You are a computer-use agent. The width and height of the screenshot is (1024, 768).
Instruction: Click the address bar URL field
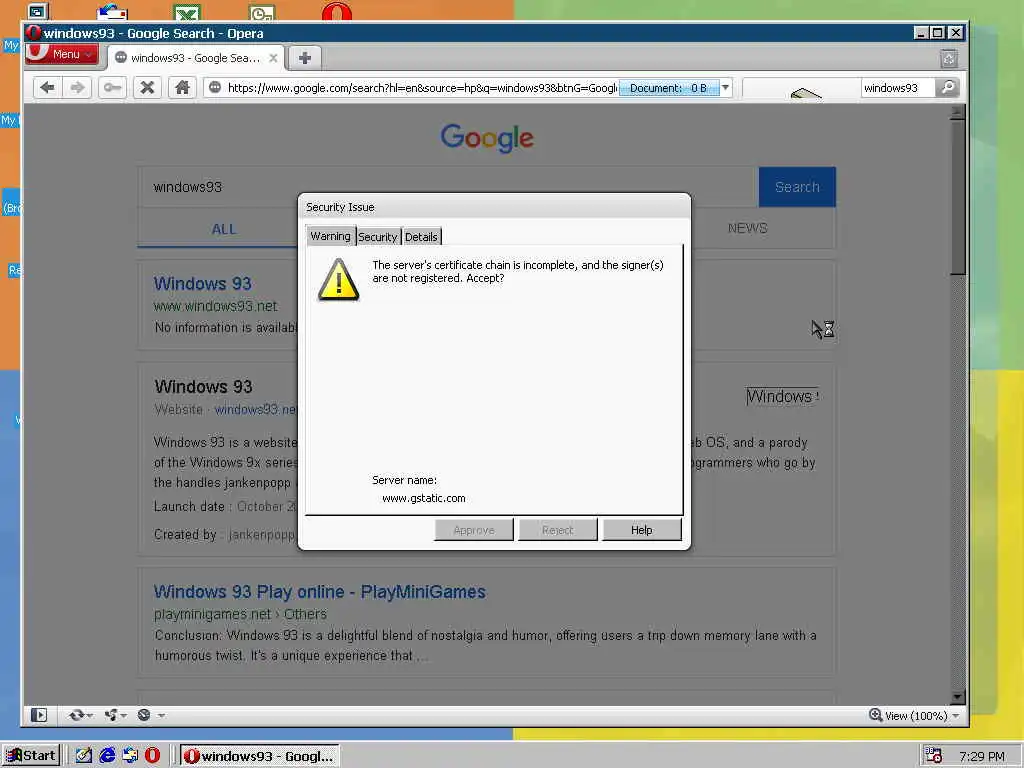(421, 88)
